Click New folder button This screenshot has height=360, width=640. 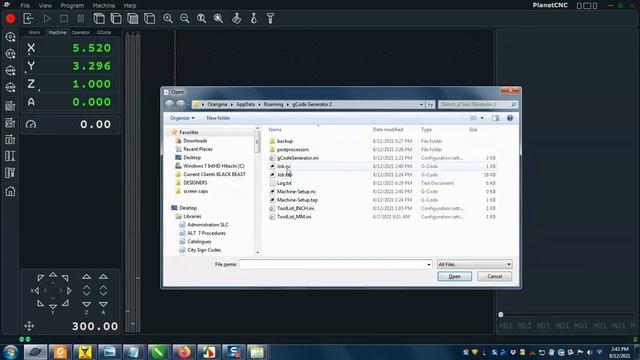218,118
